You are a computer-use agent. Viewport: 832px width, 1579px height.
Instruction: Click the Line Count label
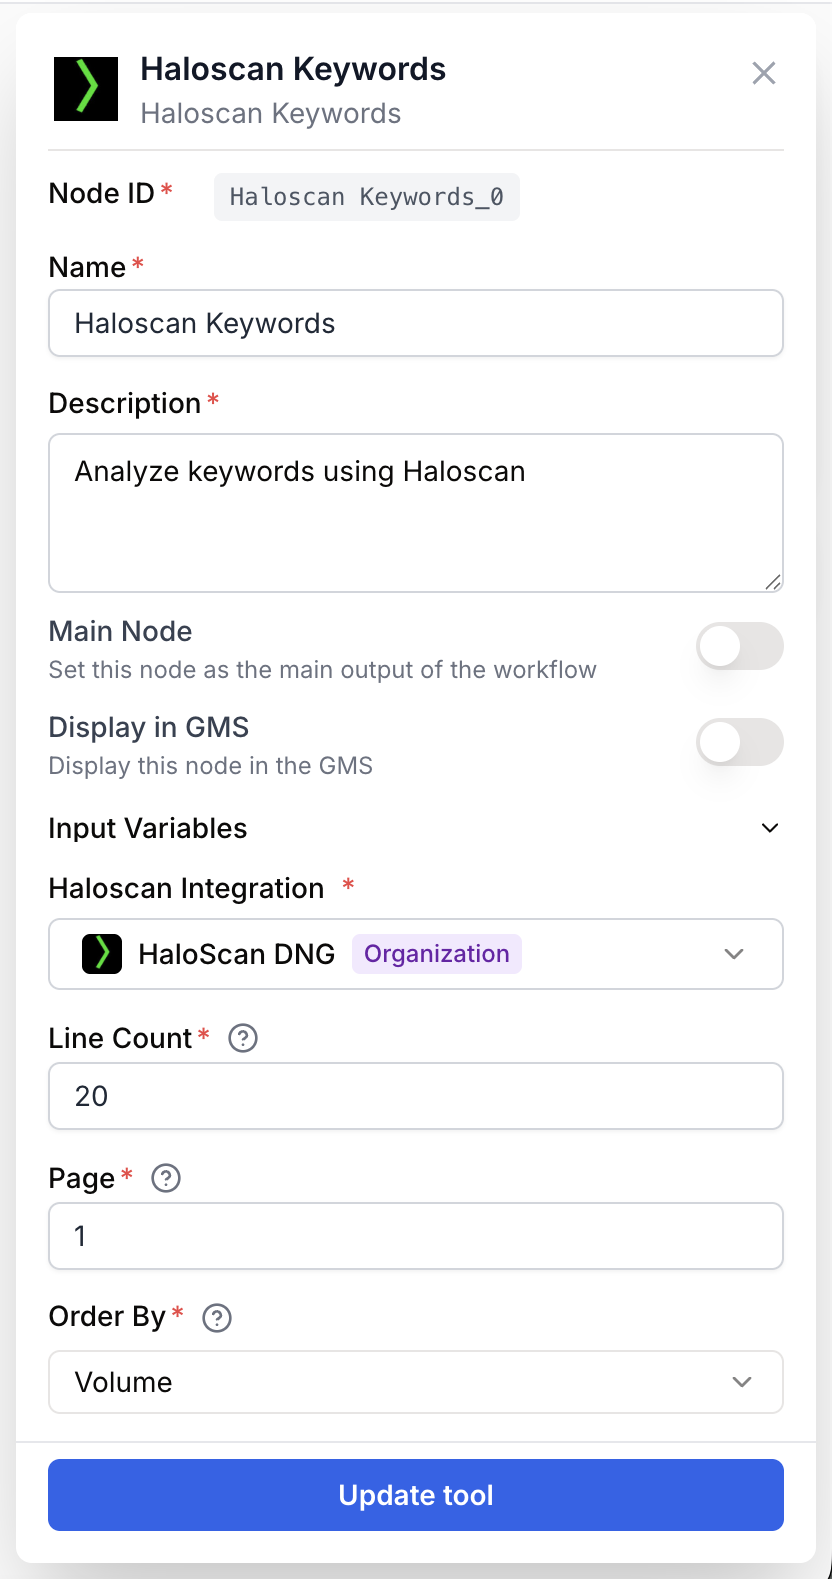120,1038
